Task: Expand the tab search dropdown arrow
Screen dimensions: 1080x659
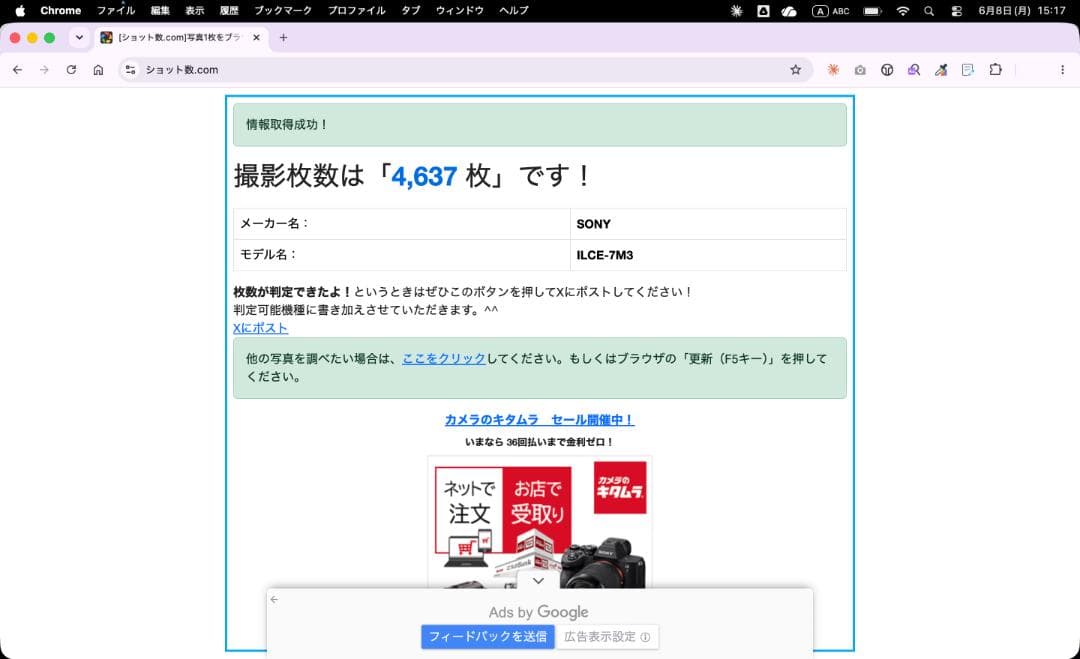Action: click(x=79, y=38)
